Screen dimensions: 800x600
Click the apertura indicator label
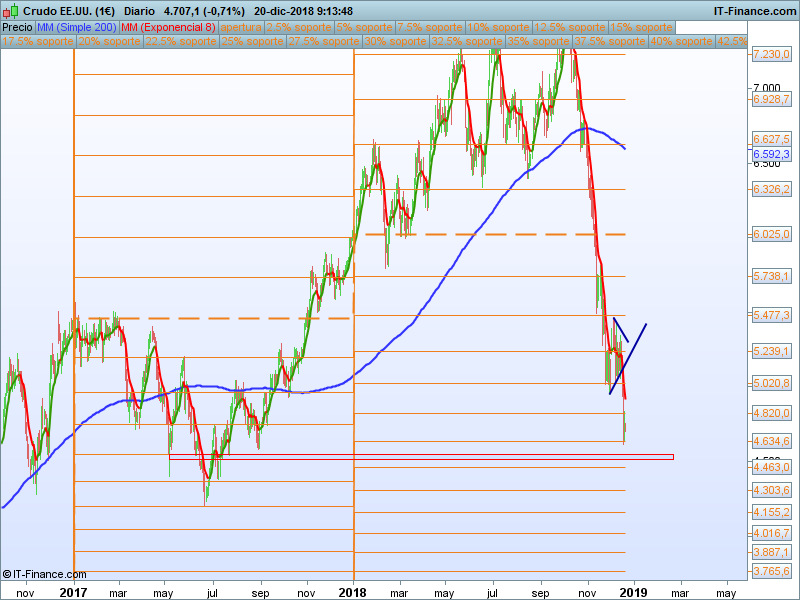[241, 28]
